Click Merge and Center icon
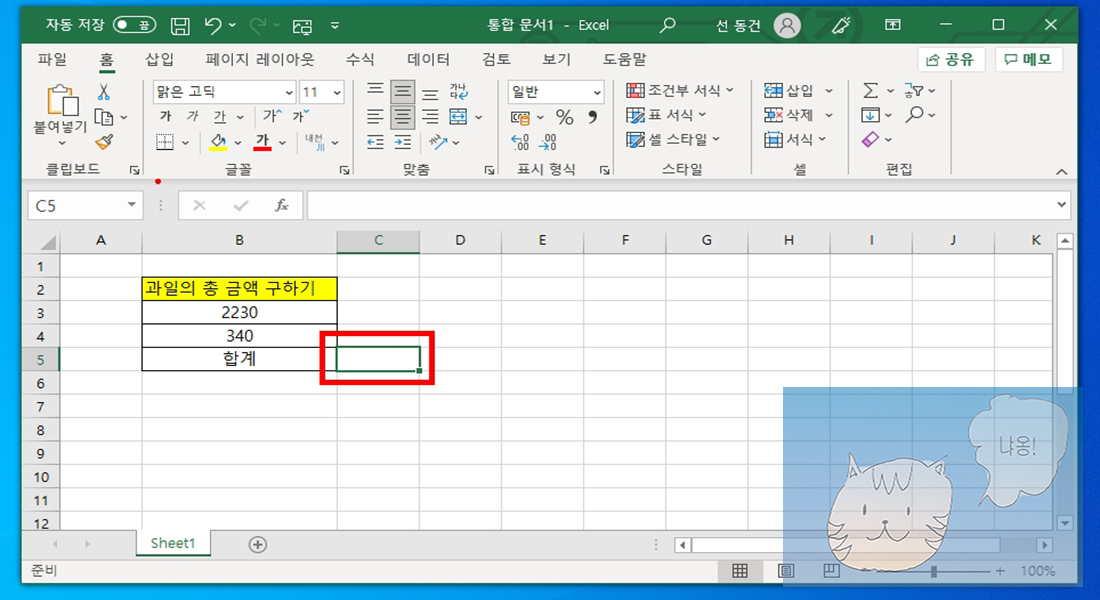1100x600 pixels. (459, 116)
